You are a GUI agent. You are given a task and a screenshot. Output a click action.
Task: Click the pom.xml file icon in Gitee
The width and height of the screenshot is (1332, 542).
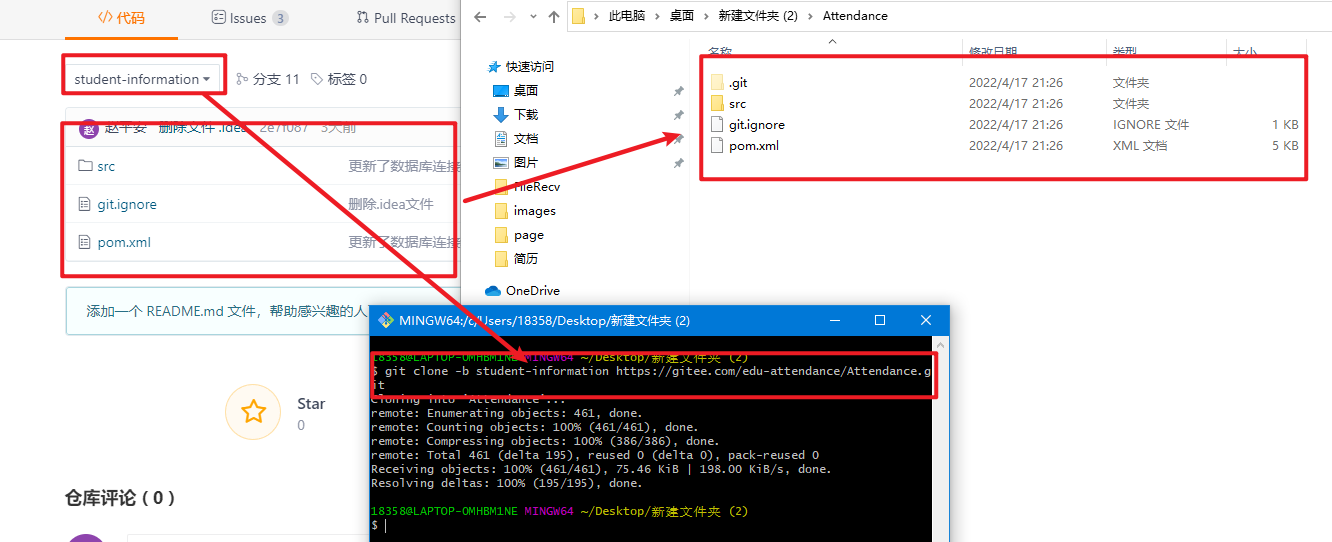pos(85,242)
